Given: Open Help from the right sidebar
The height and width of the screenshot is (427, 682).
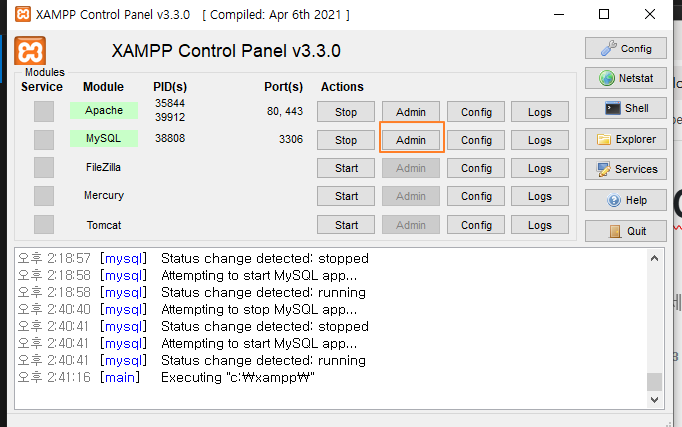Looking at the screenshot, I should [625, 200].
